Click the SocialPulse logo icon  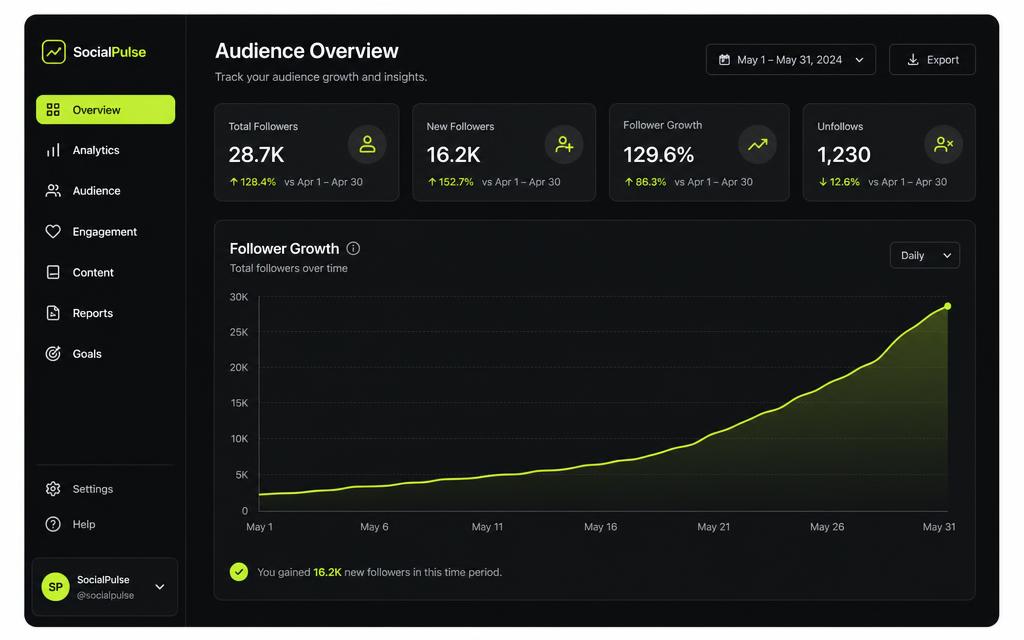click(54, 52)
